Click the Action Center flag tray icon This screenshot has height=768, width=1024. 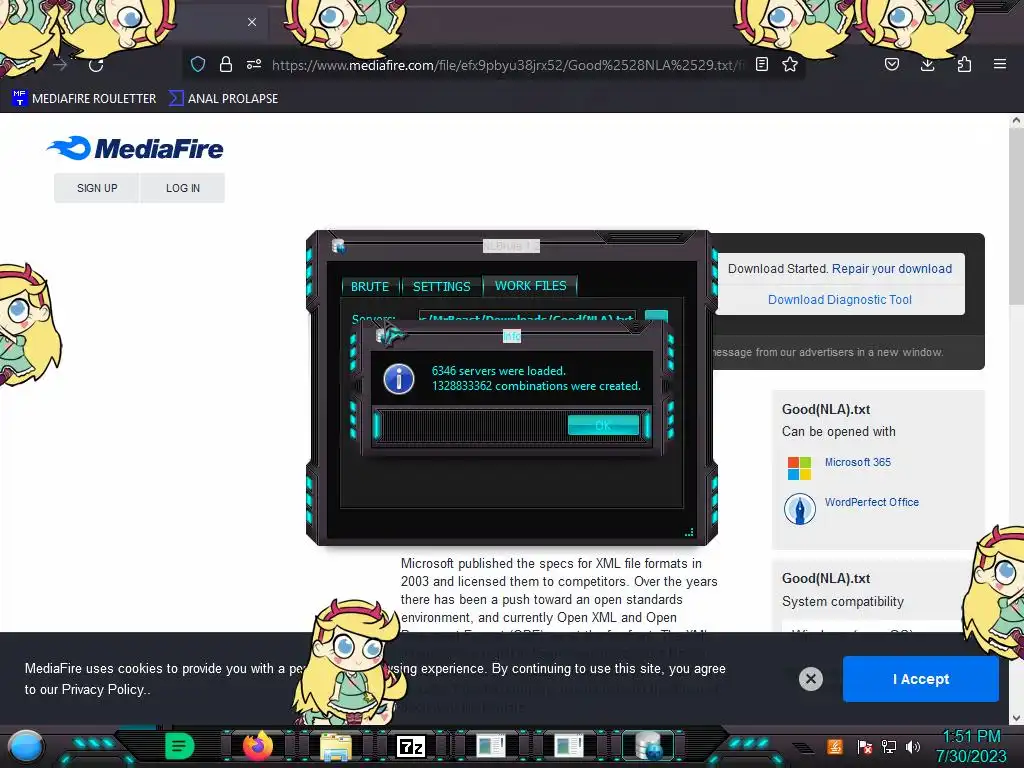pos(864,747)
